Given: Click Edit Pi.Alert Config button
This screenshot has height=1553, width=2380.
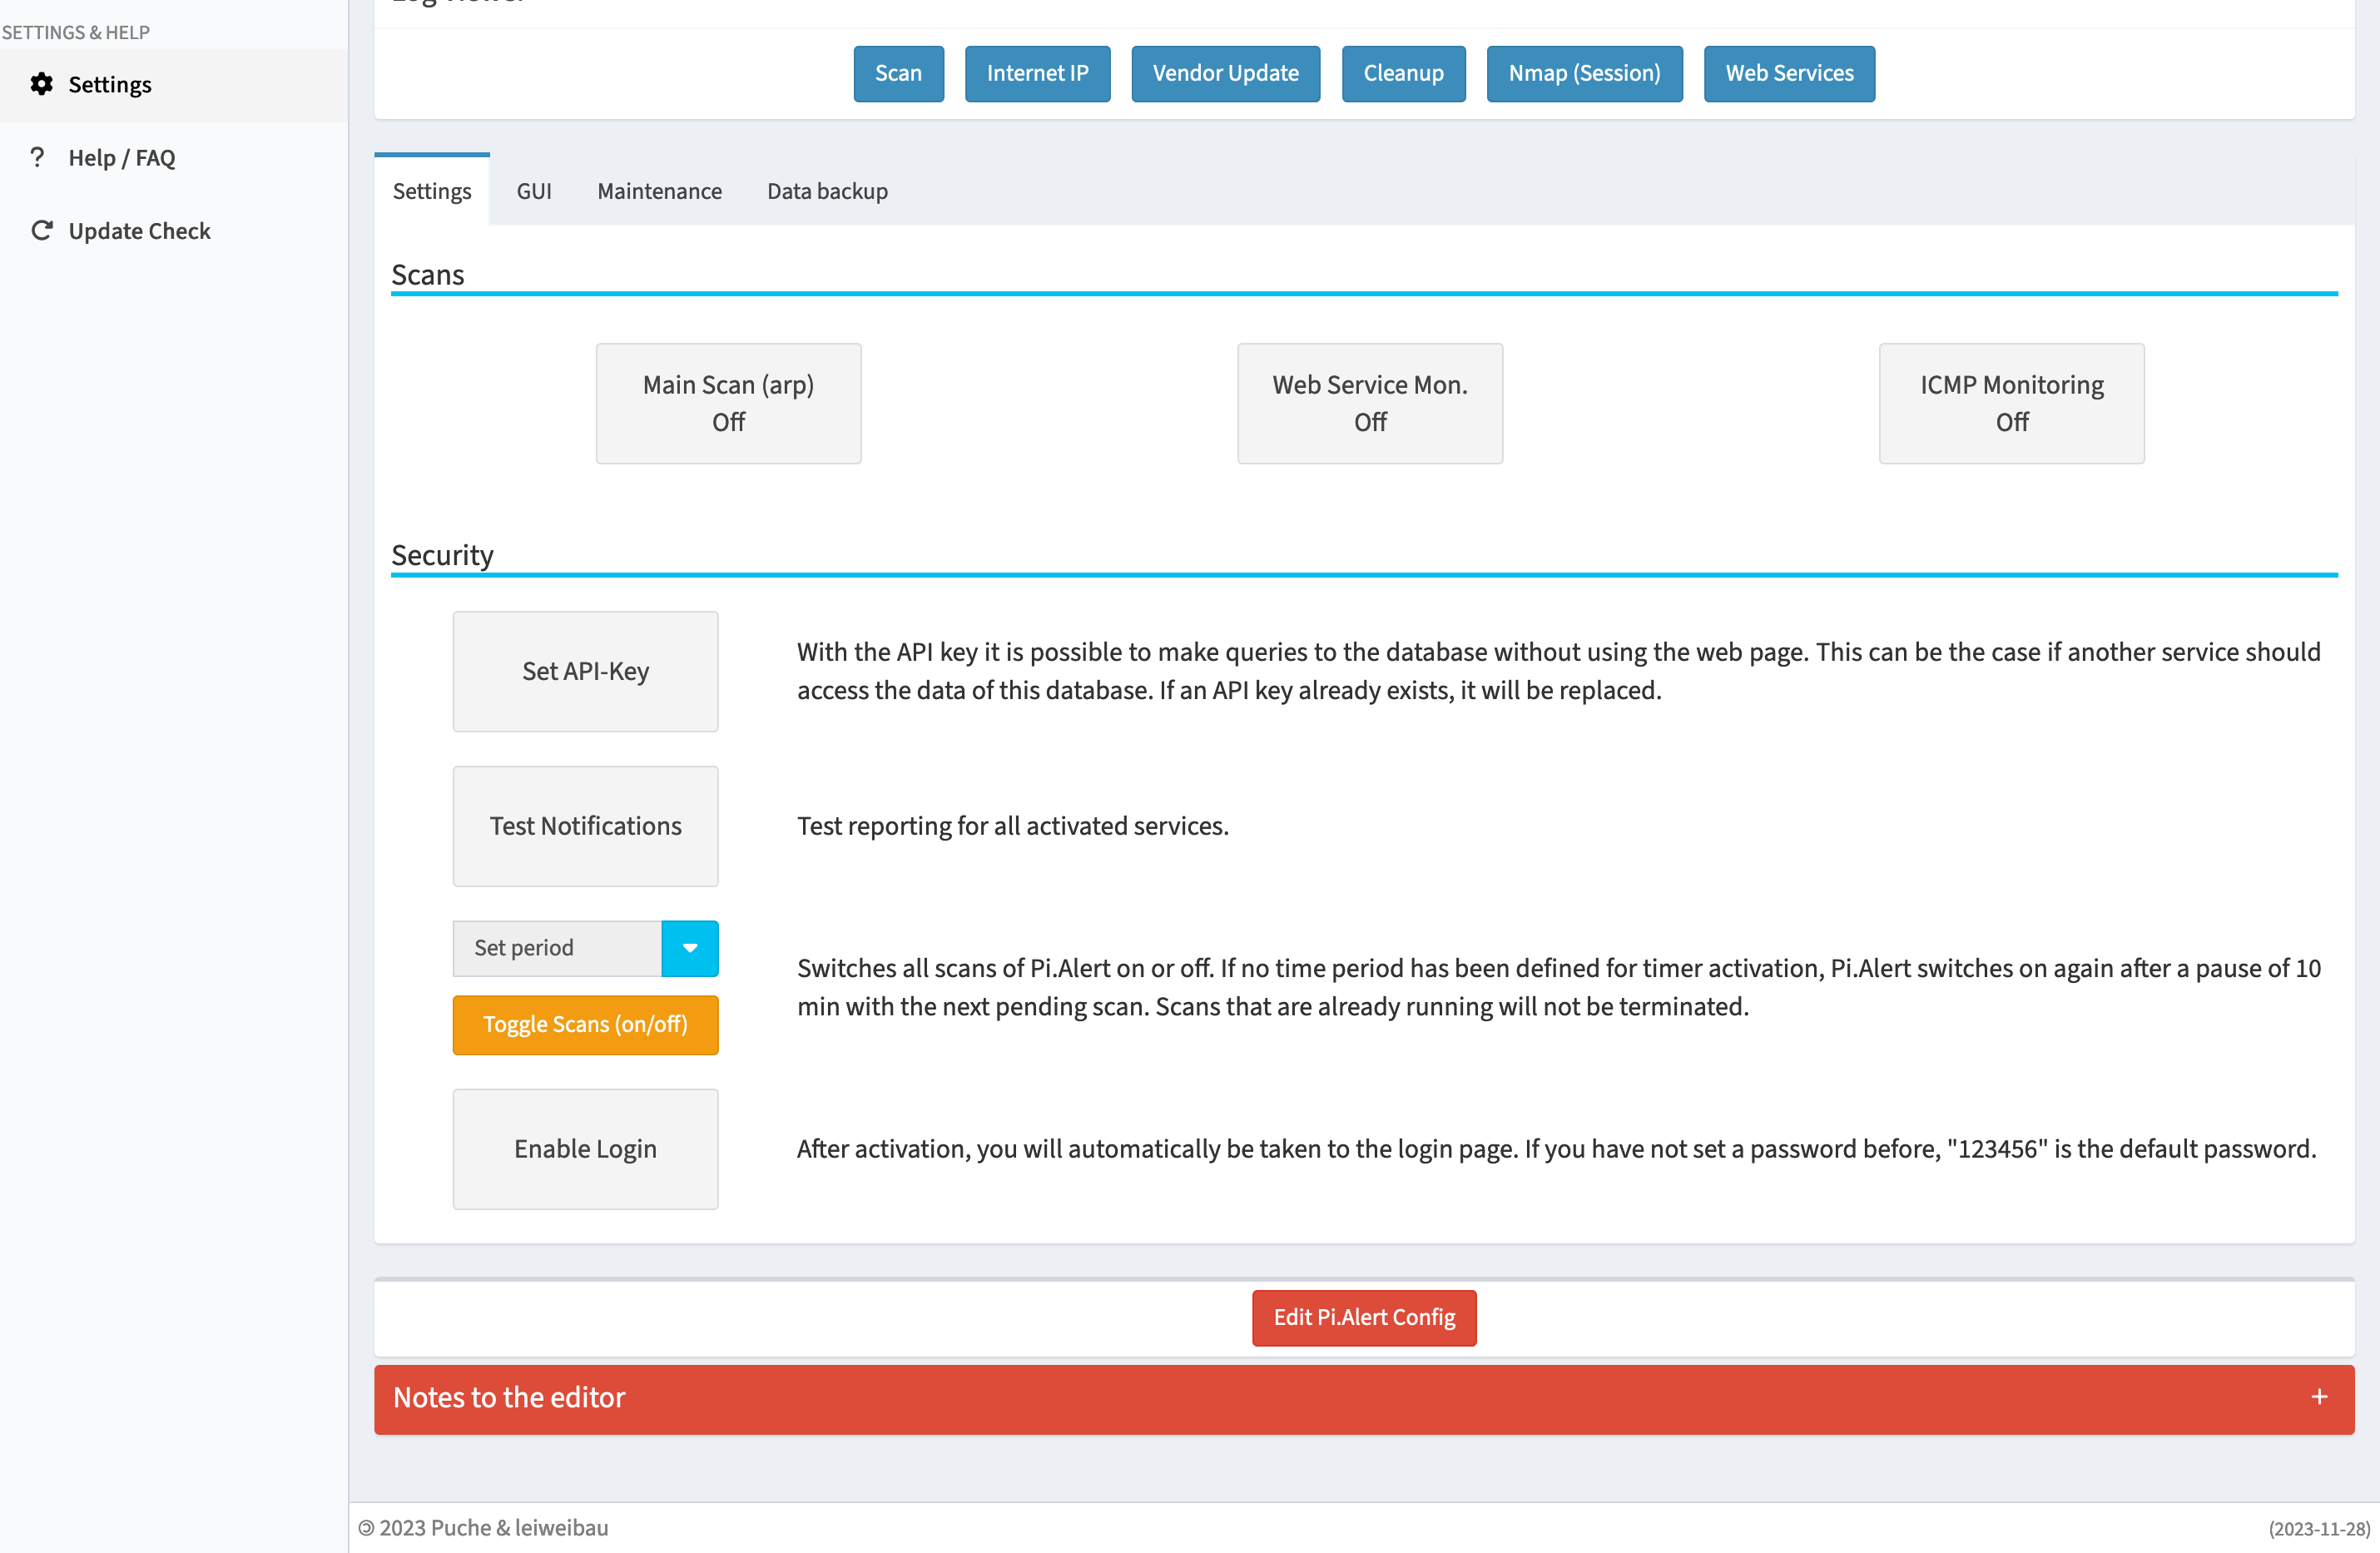Looking at the screenshot, I should tap(1364, 1317).
